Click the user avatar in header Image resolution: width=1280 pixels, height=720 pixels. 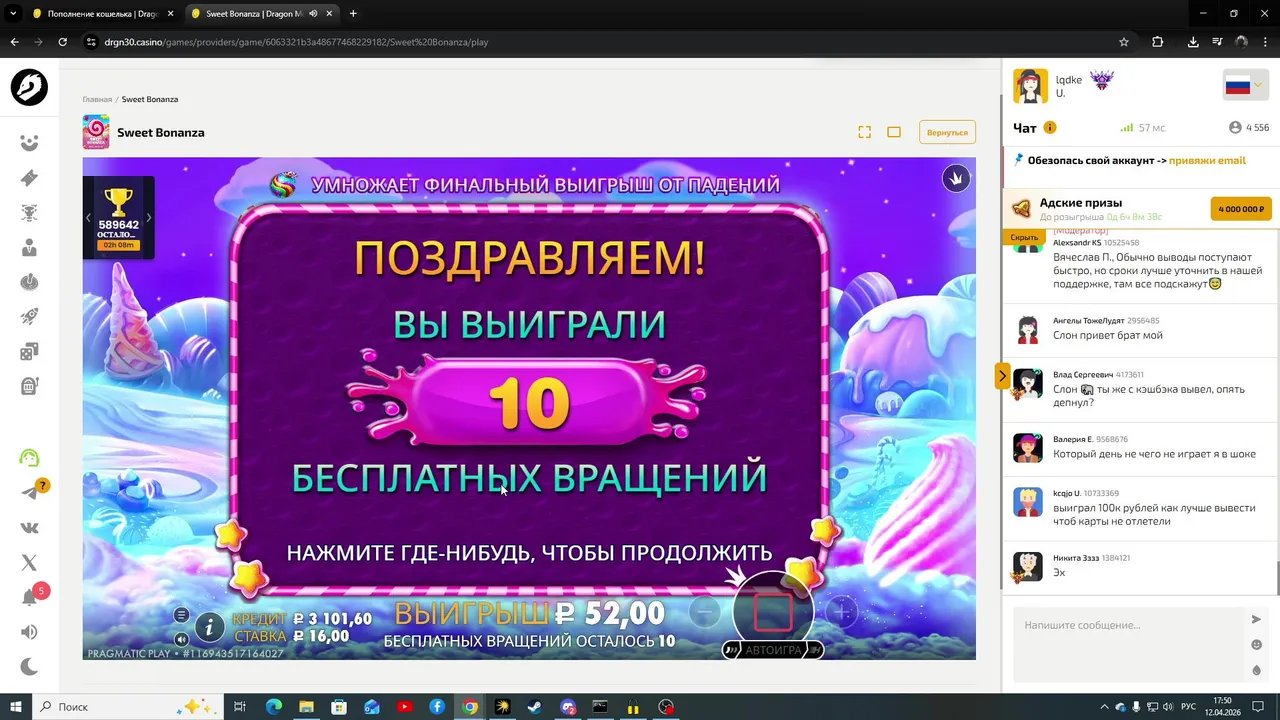[1030, 86]
